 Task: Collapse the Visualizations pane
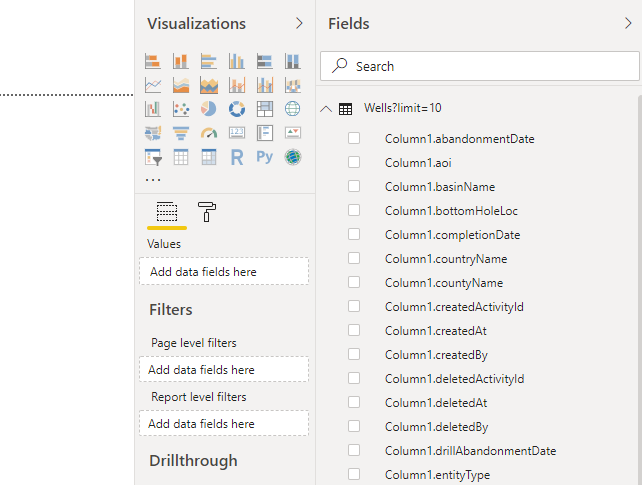pos(299,23)
